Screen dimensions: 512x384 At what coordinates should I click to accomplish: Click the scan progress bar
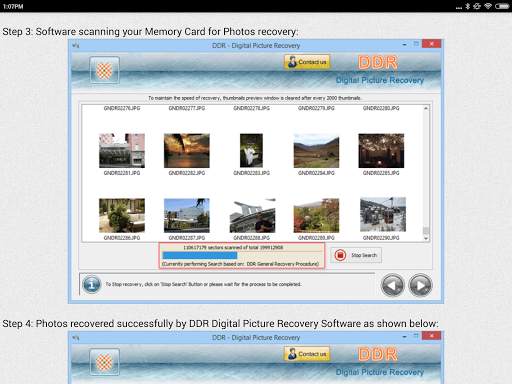tap(242, 256)
